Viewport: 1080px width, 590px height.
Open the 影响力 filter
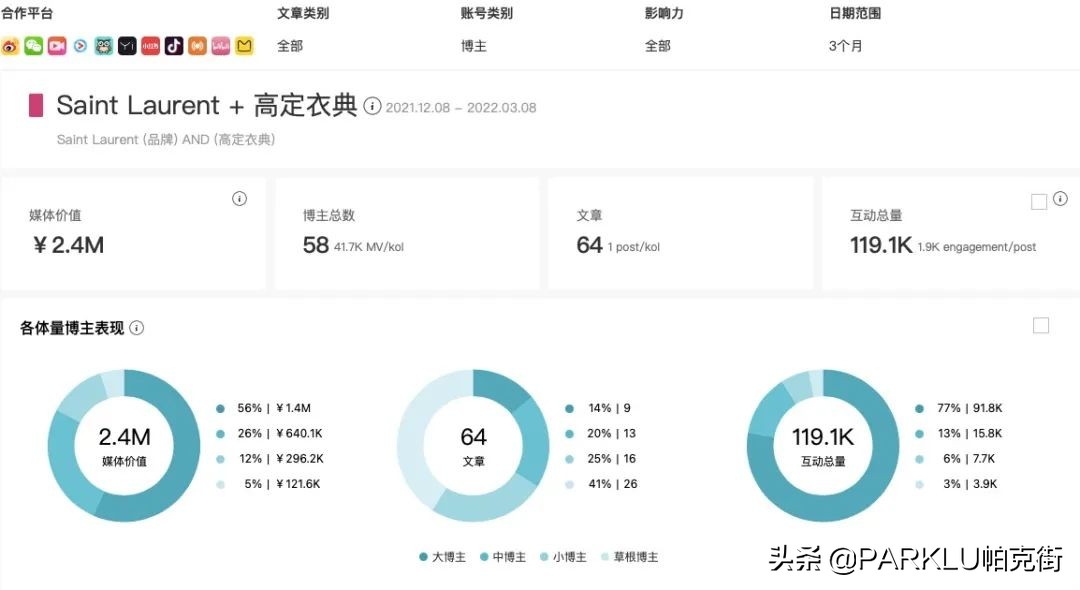pyautogui.click(x=658, y=46)
